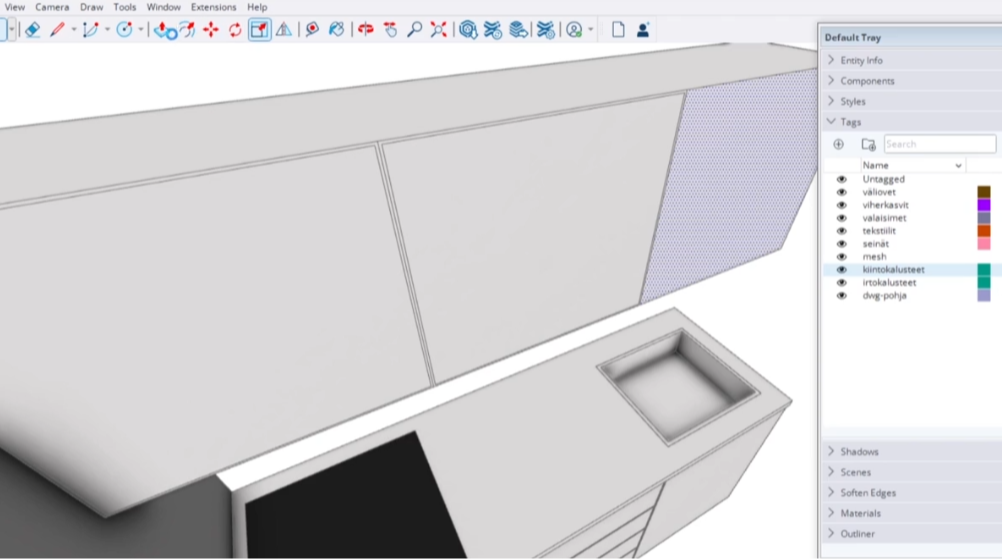
Task: Click the highlighted Scale tool
Action: point(259,29)
